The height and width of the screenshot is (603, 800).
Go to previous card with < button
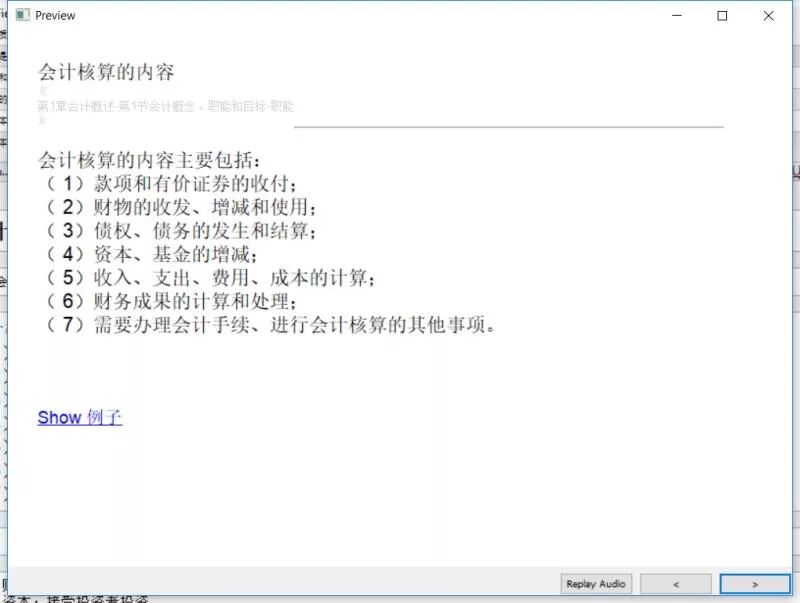pyautogui.click(x=676, y=584)
